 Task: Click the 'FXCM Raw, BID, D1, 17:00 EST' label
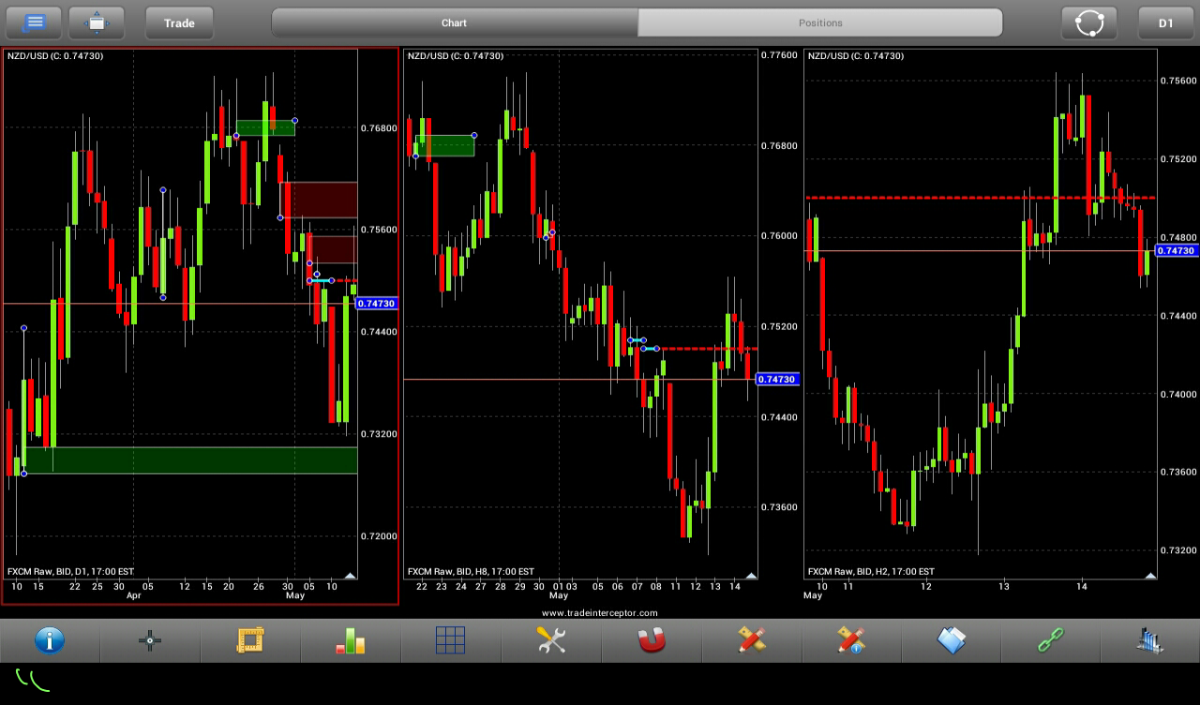(x=71, y=571)
